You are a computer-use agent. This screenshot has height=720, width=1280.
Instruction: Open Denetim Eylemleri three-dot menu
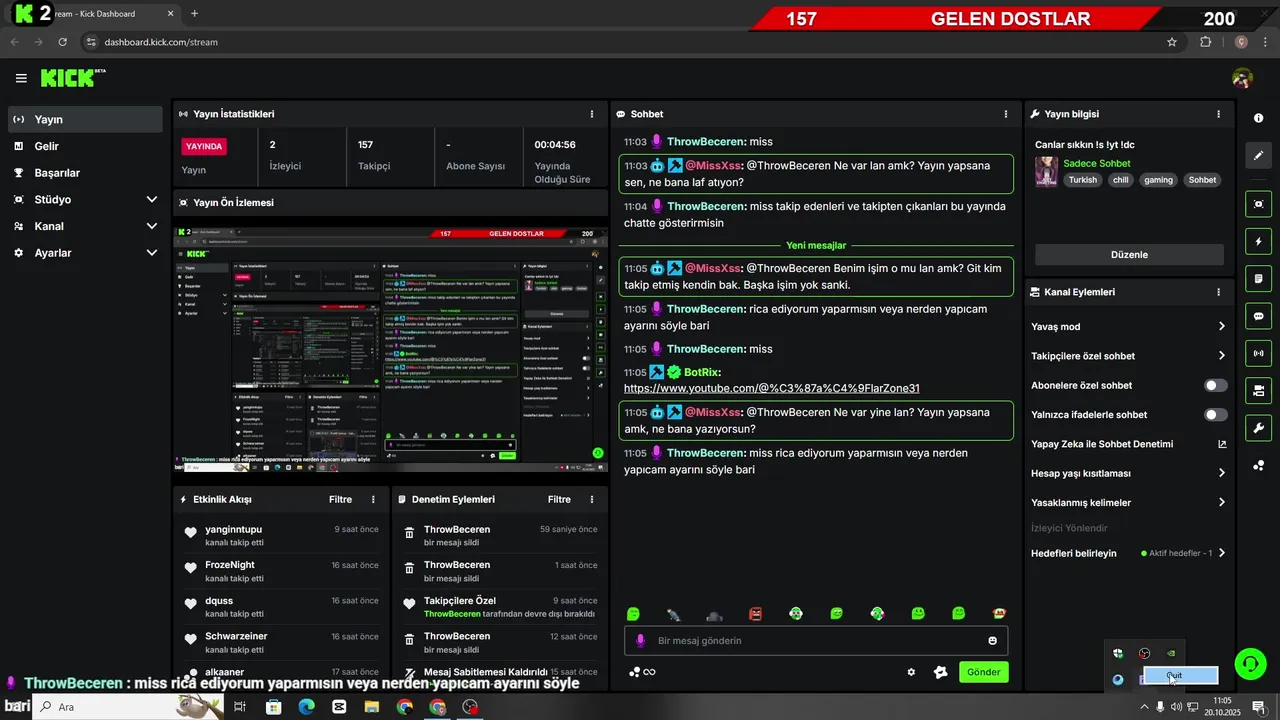[592, 499]
